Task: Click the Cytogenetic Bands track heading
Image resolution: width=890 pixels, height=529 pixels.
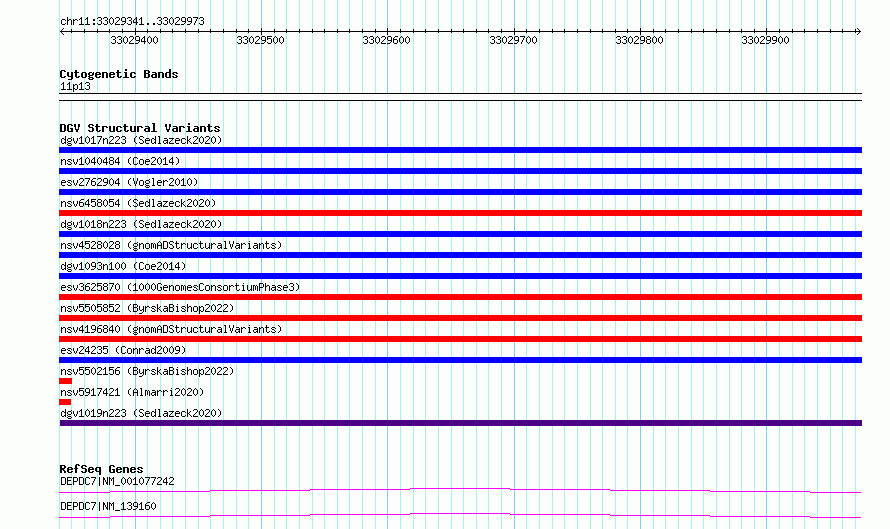Action: 119,74
